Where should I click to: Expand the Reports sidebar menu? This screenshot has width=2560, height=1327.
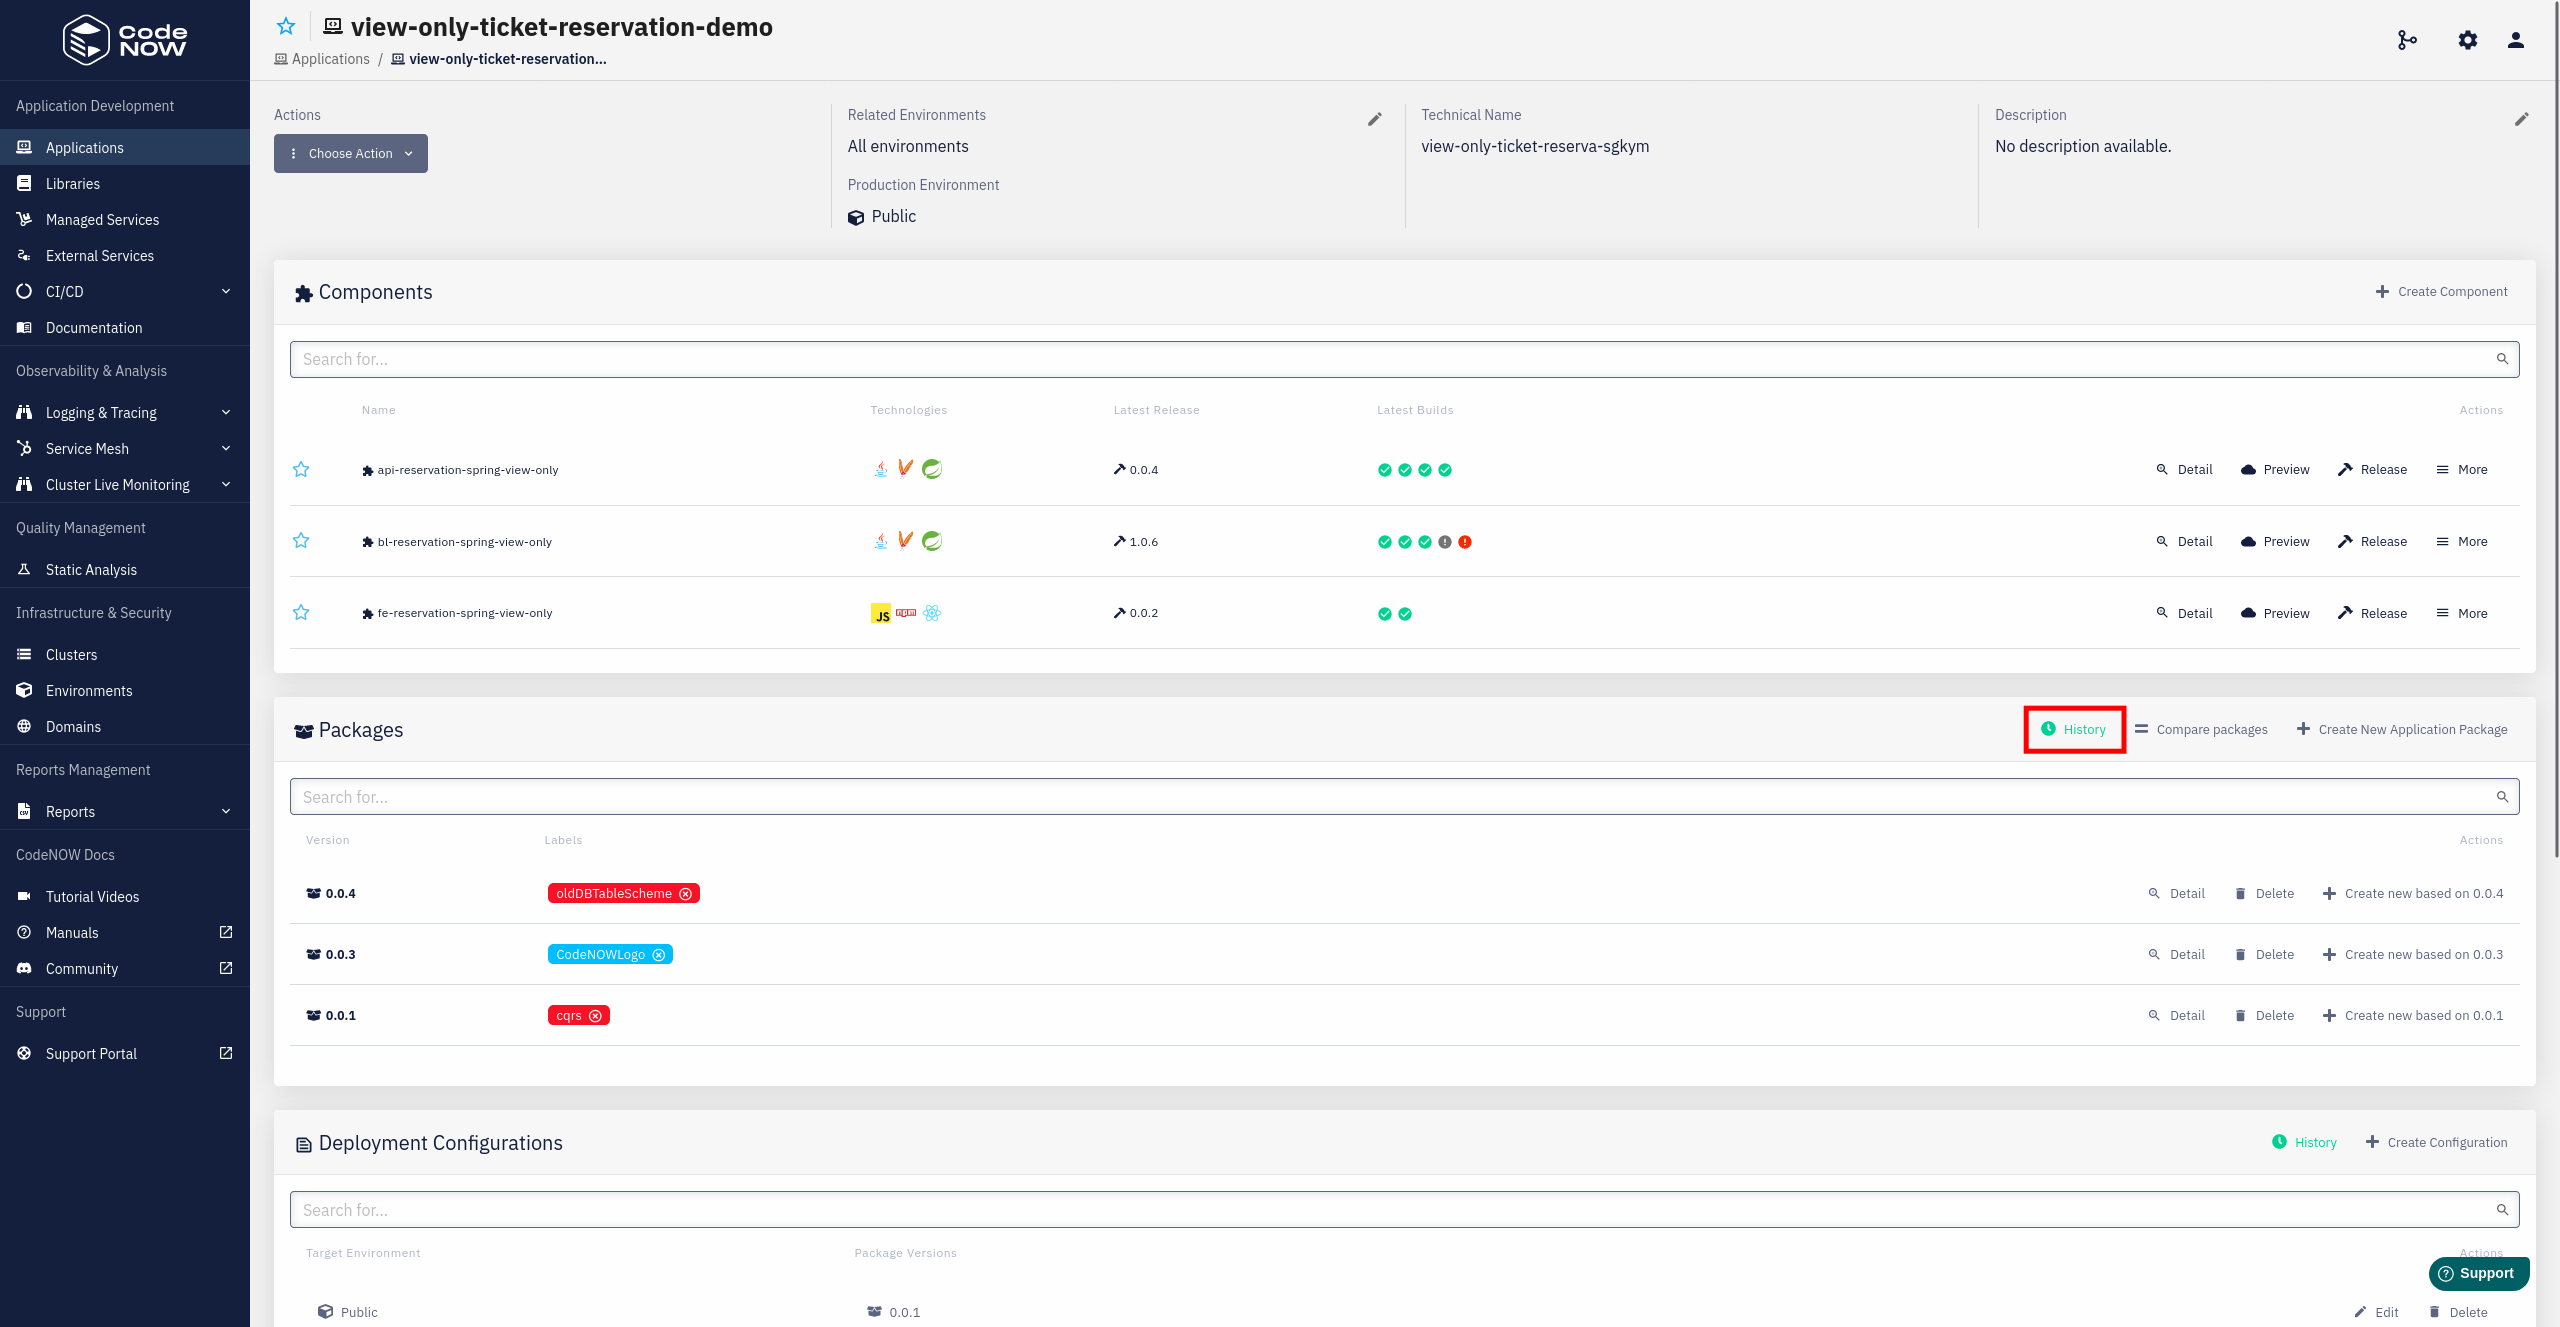(x=125, y=812)
